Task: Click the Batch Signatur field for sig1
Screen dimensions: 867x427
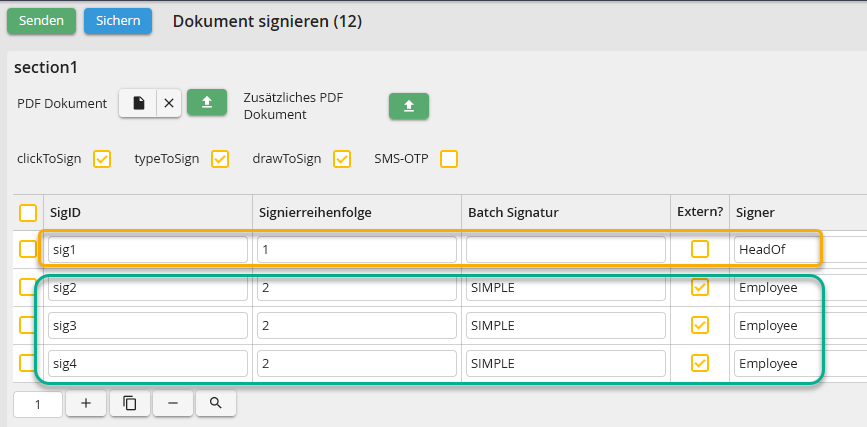Action: click(x=565, y=249)
